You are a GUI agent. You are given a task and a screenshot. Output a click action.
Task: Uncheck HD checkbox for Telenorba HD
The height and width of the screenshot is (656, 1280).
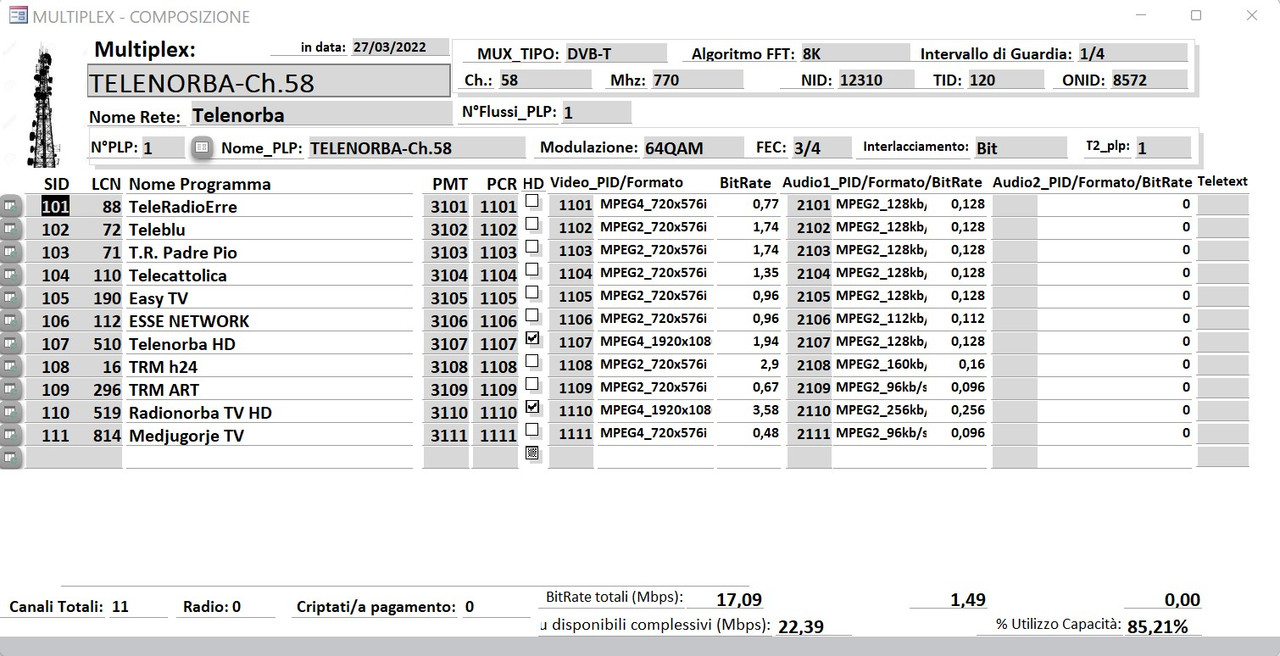(x=532, y=339)
